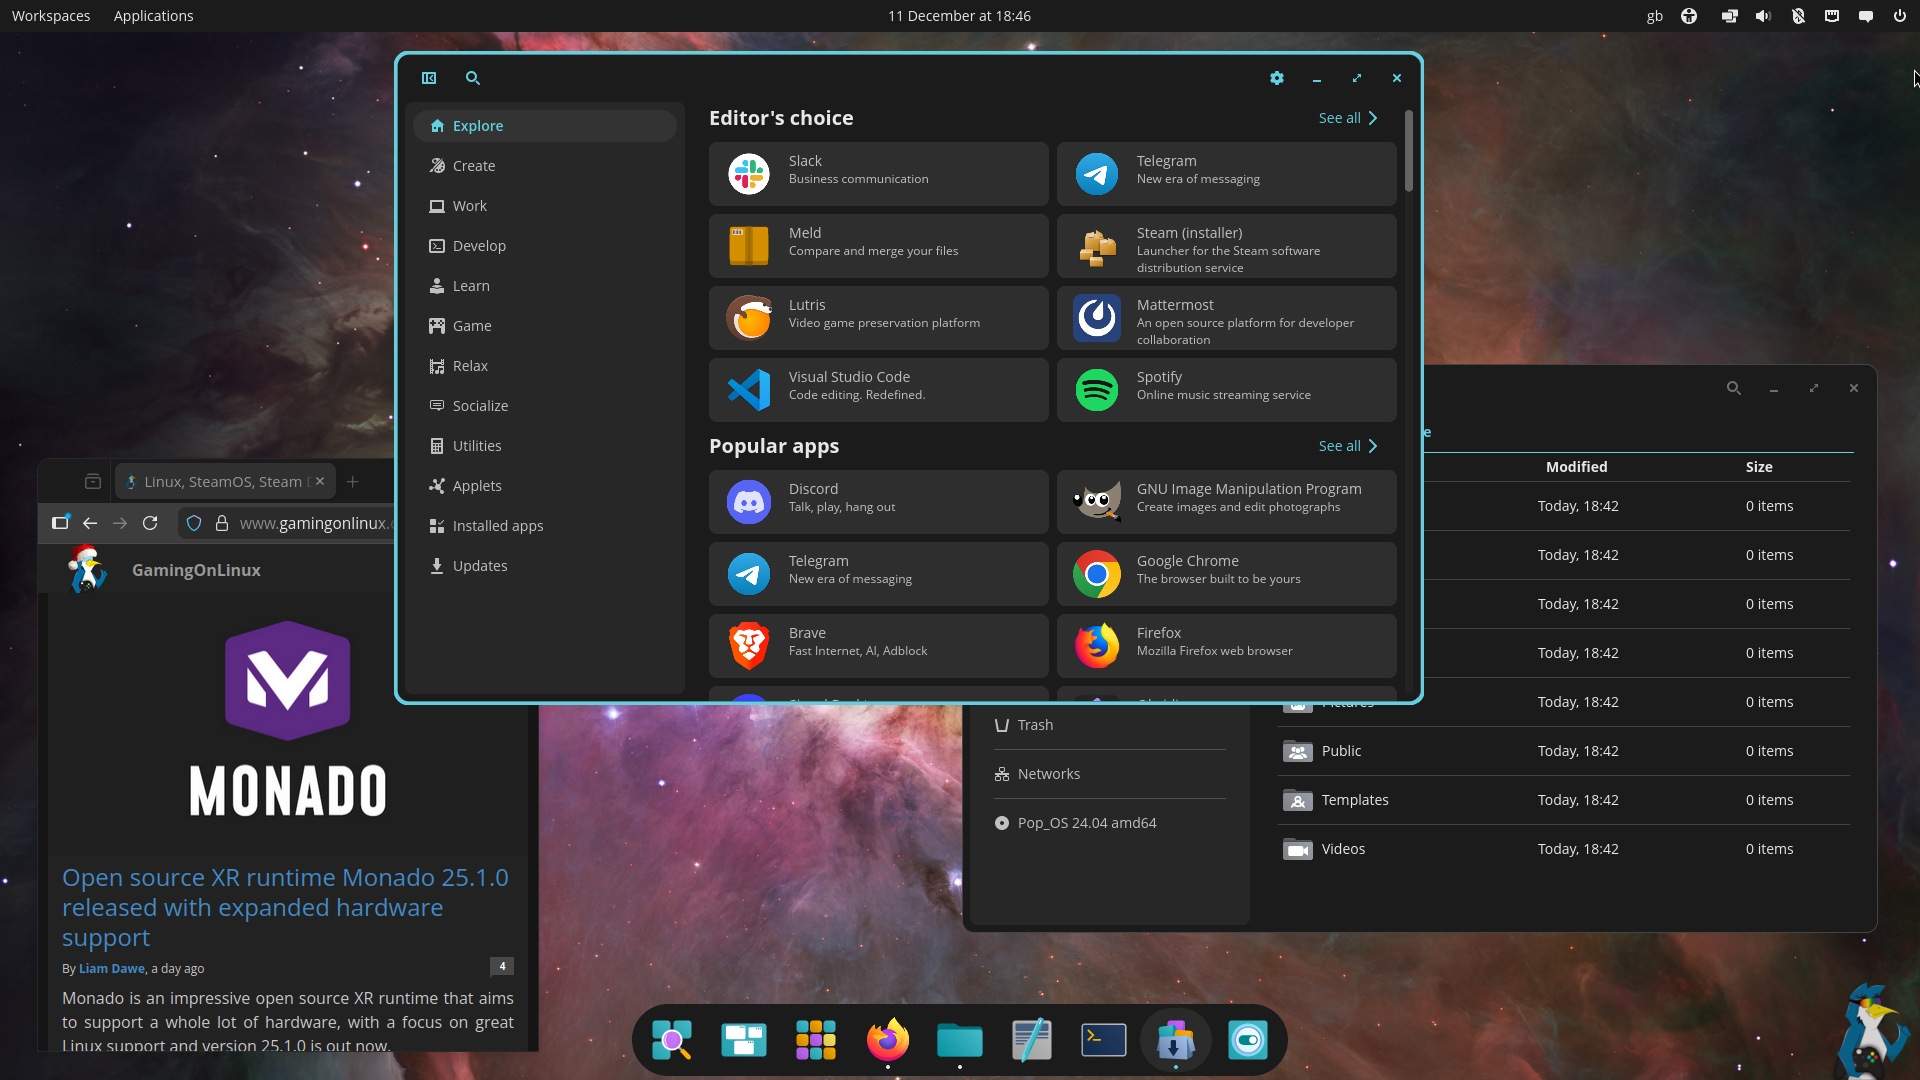
Task: Open the Monado 25.1.0 article headline
Action: coord(285,907)
